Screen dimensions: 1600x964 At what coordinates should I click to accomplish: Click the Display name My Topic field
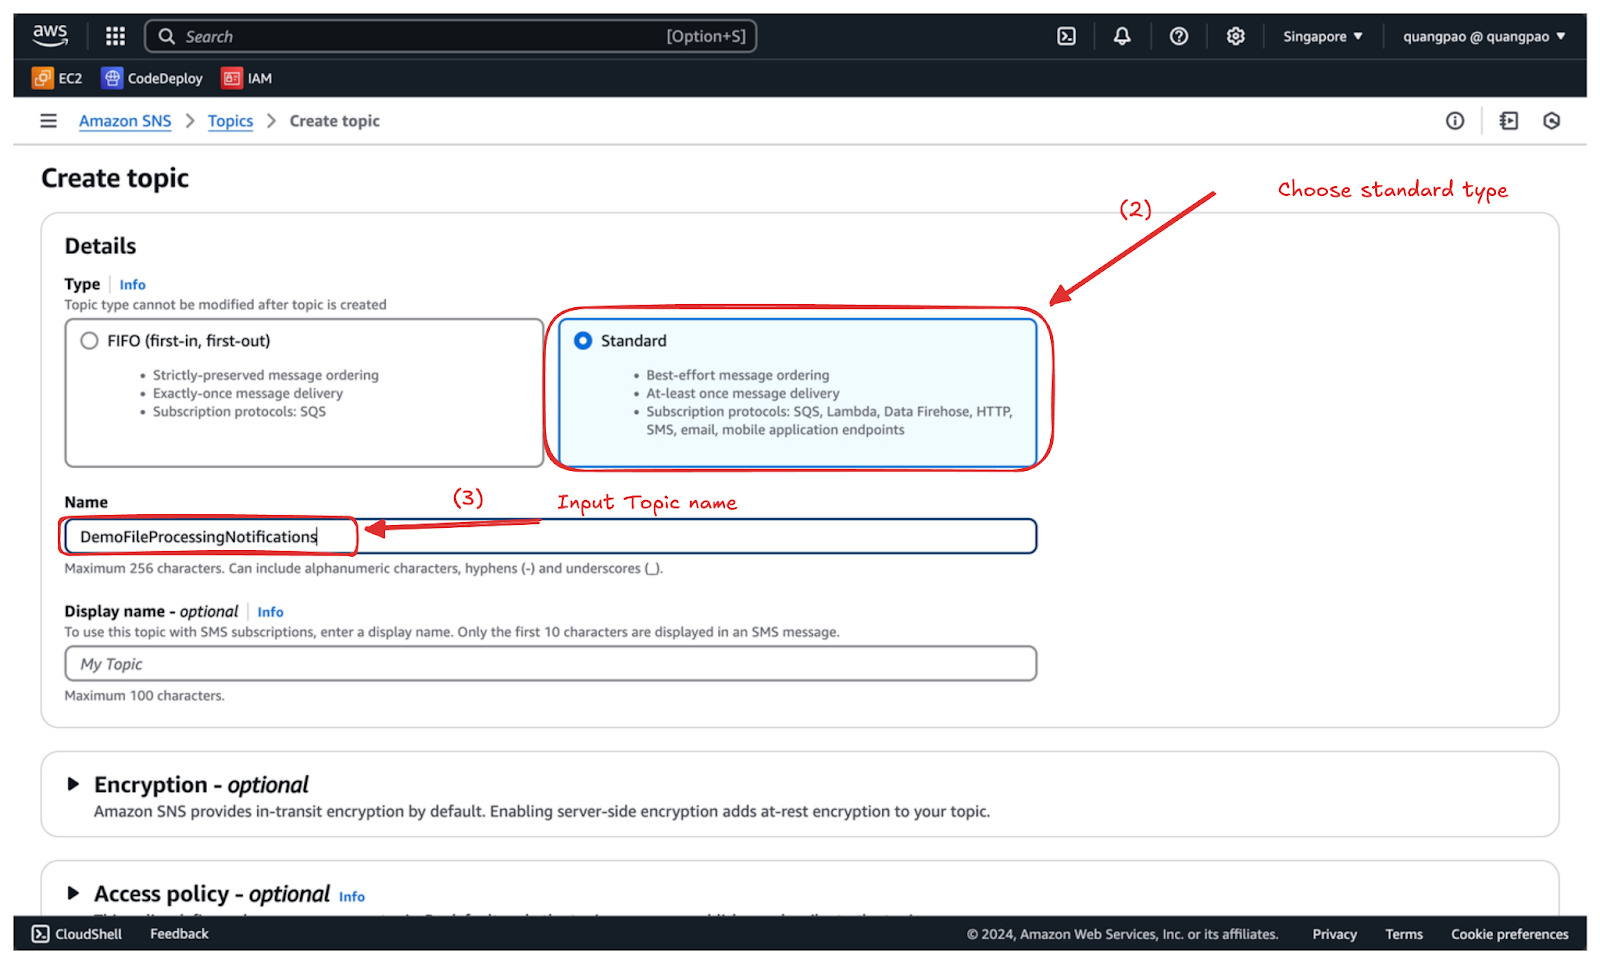coord(550,664)
